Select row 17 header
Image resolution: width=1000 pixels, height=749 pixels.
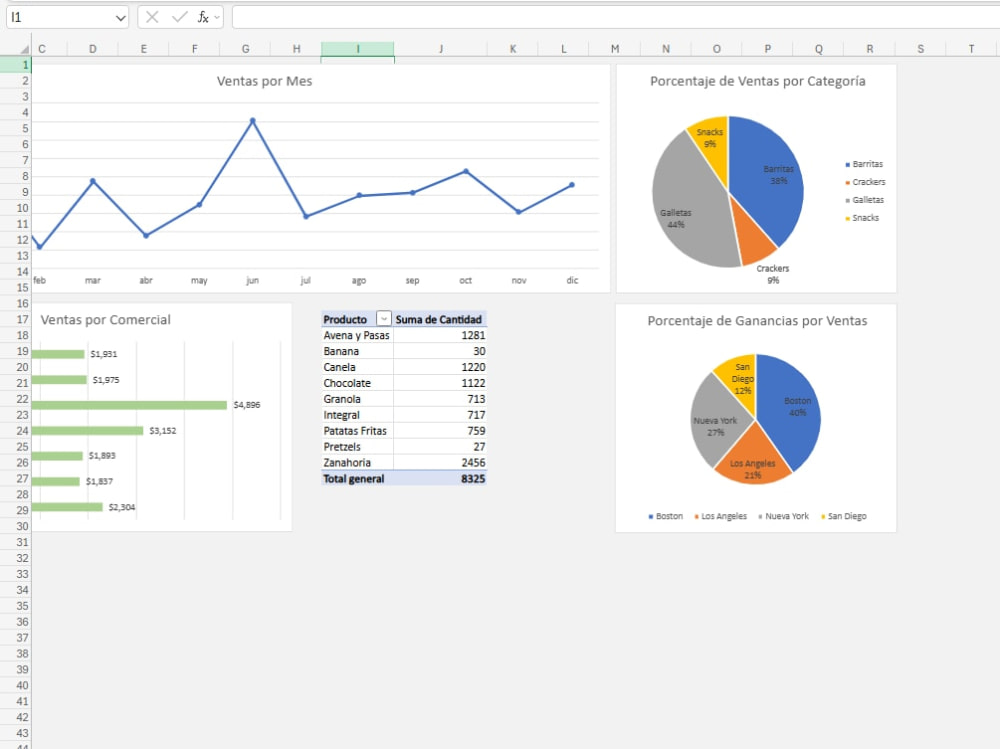point(15,319)
